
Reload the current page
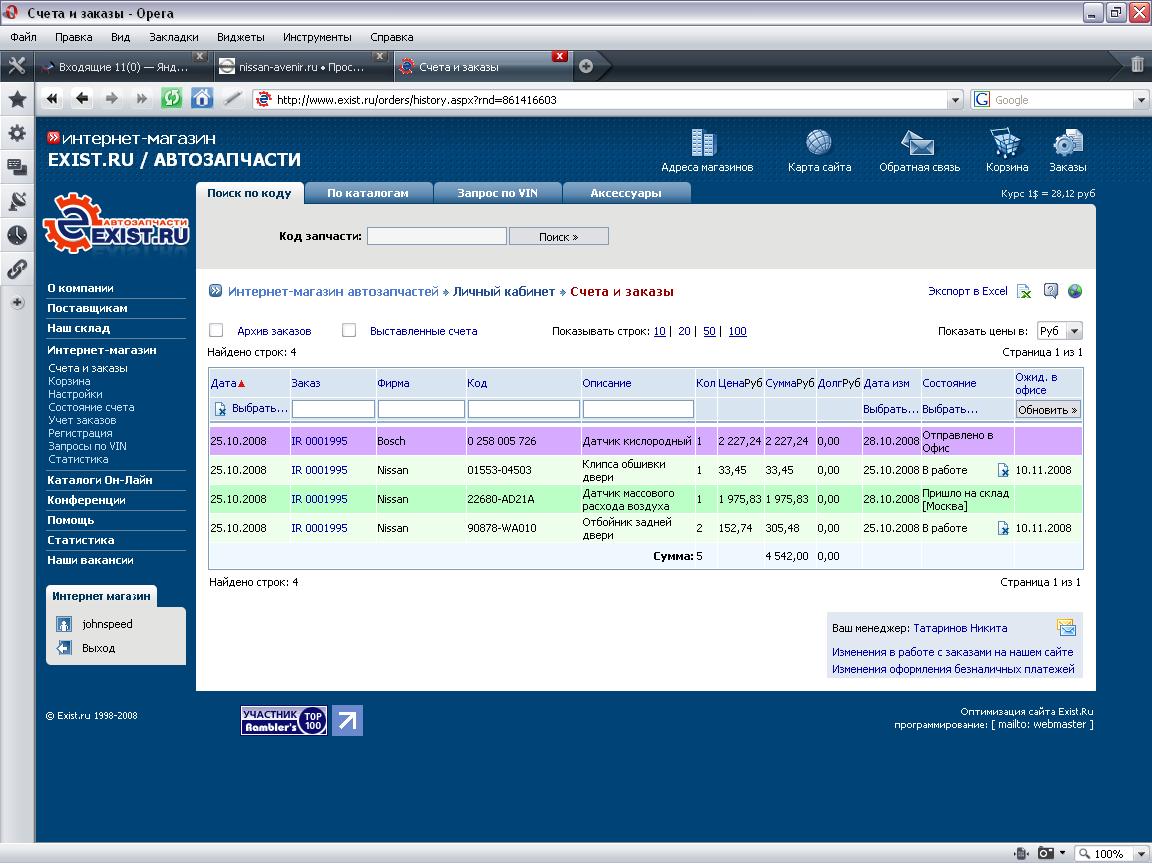click(x=171, y=98)
